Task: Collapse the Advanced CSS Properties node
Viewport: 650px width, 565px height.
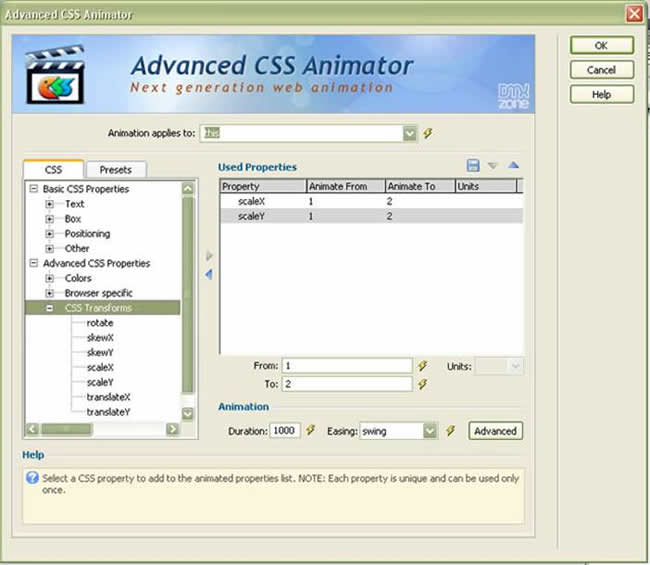Action: (34, 263)
